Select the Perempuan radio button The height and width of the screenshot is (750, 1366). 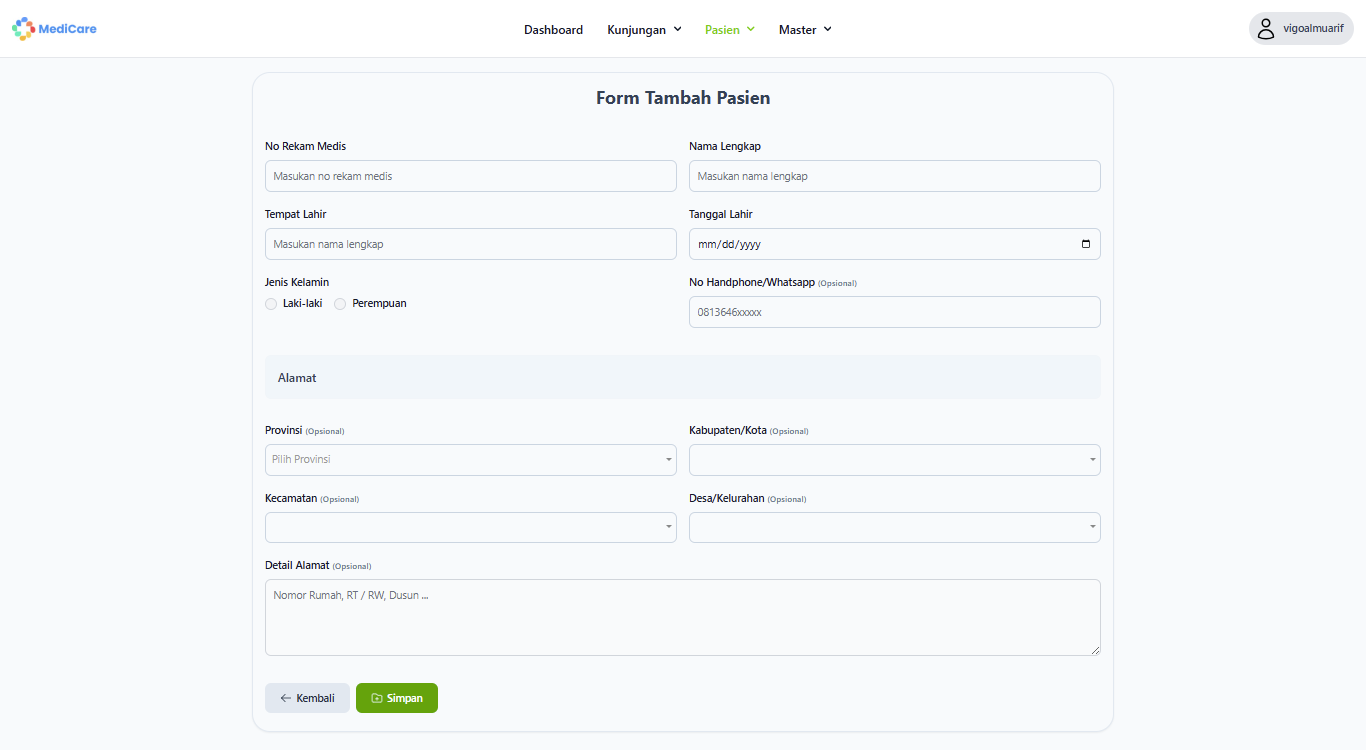[340, 304]
